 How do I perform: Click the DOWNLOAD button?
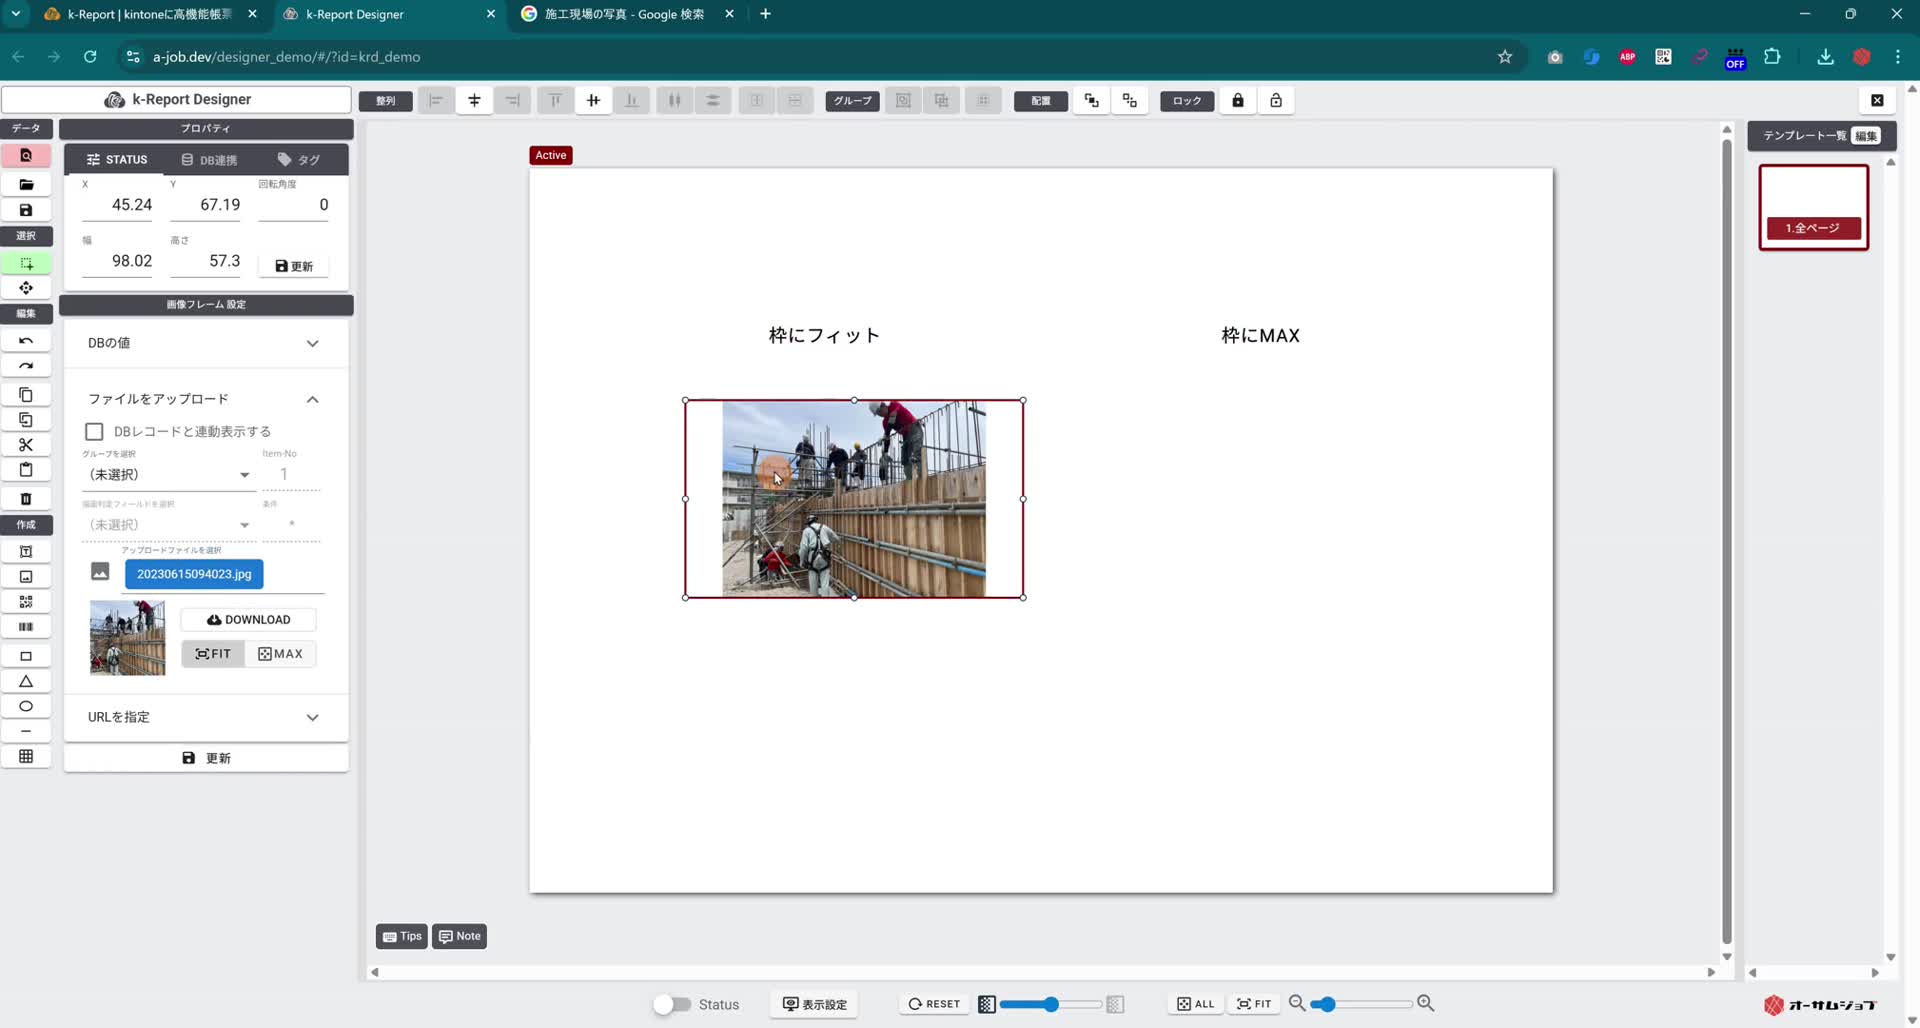pyautogui.click(x=247, y=619)
